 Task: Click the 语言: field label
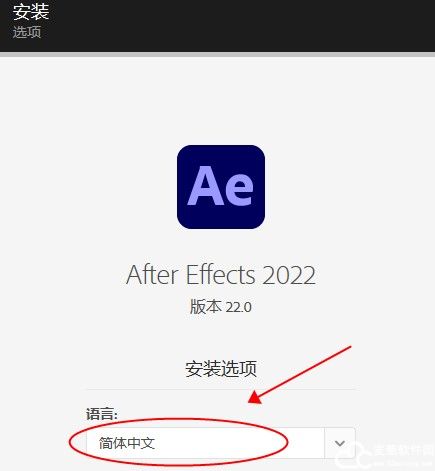click(x=102, y=414)
